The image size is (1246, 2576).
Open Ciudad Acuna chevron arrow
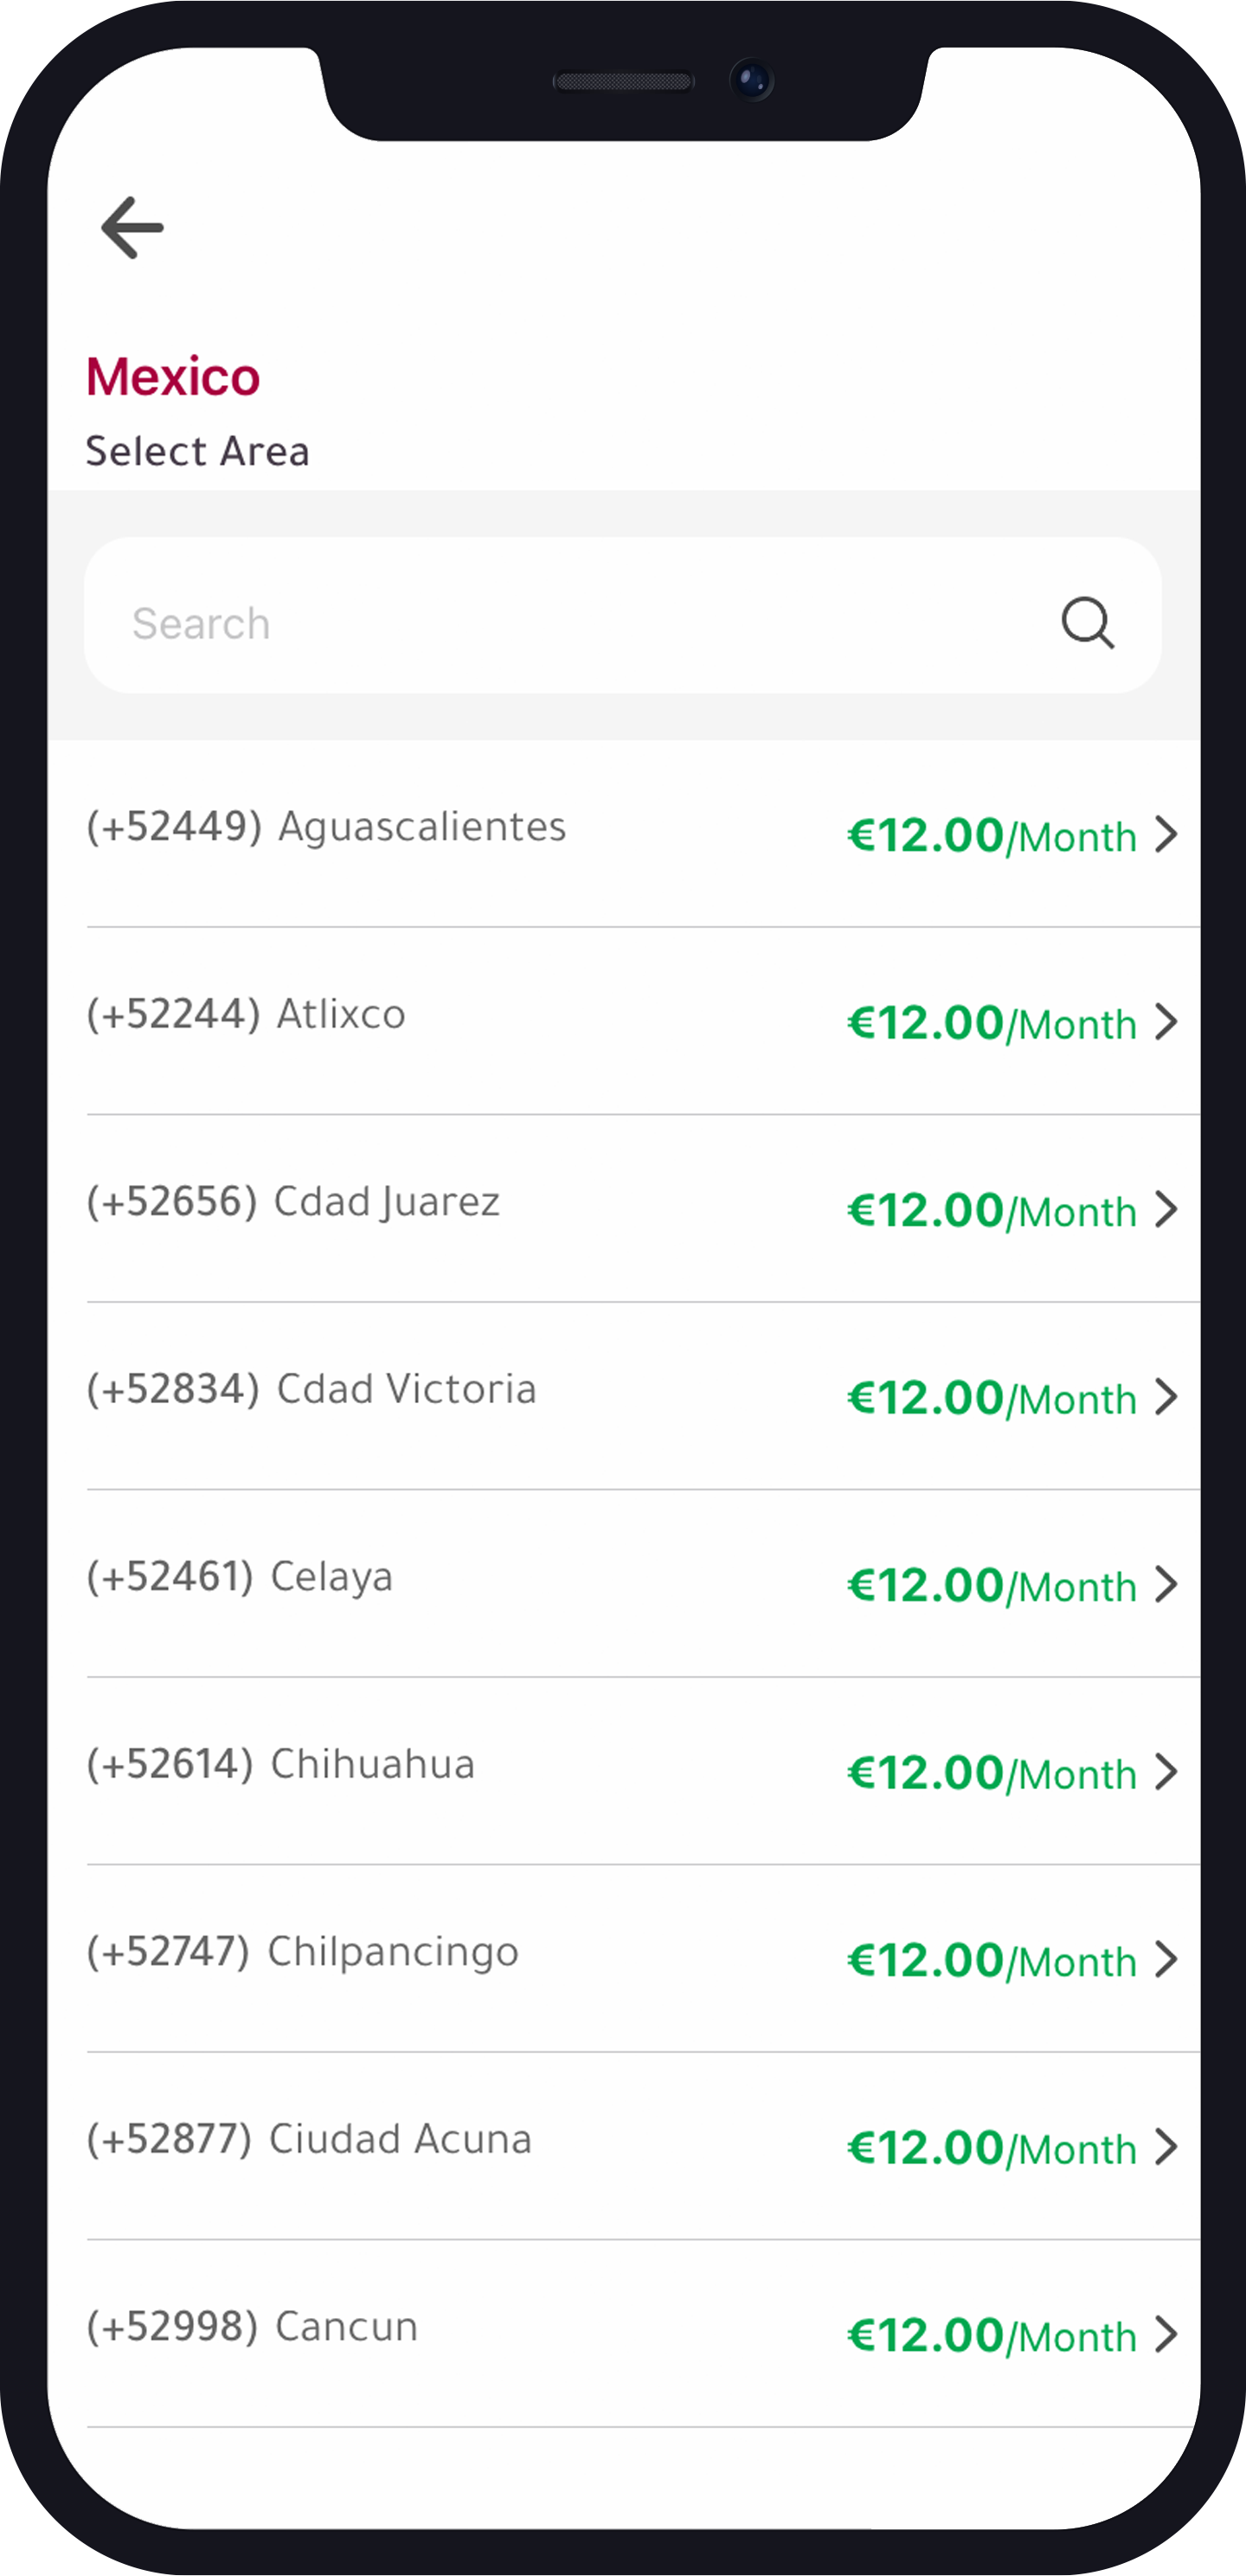coord(1165,2147)
